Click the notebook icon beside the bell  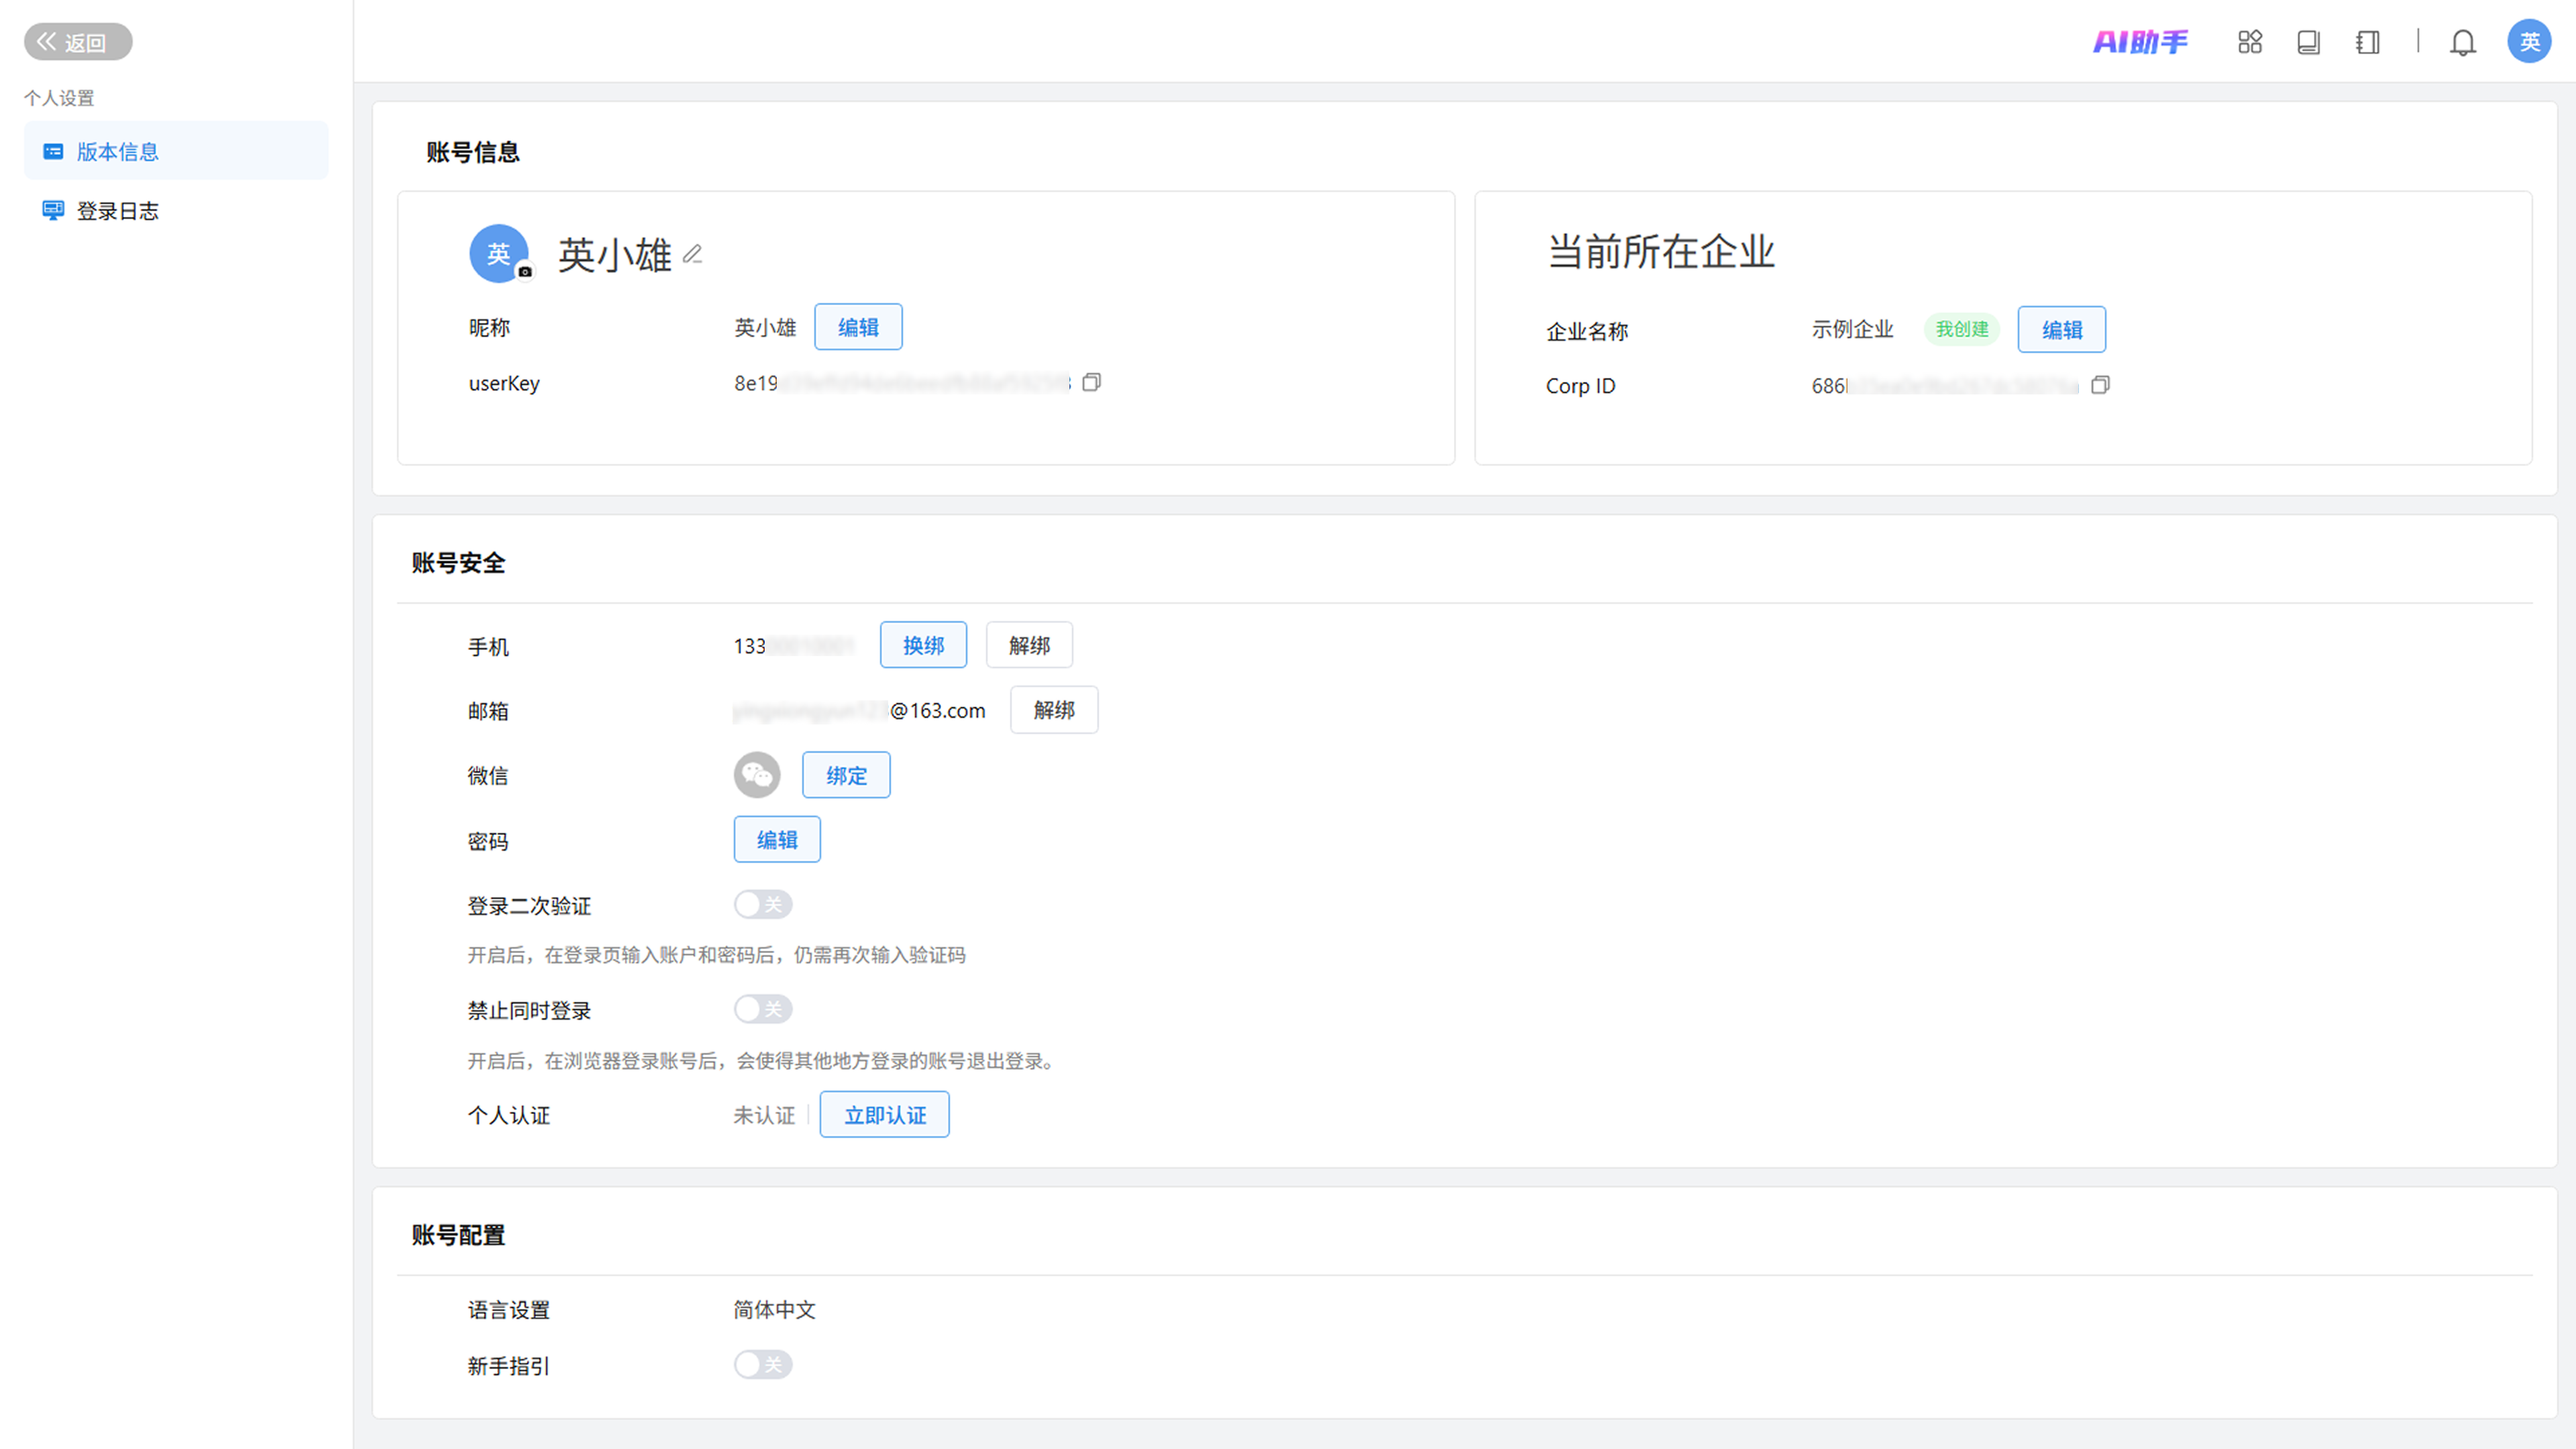[2367, 42]
